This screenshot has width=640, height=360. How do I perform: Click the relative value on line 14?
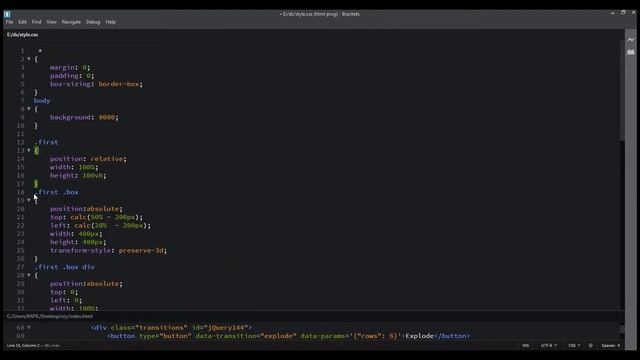(x=107, y=159)
